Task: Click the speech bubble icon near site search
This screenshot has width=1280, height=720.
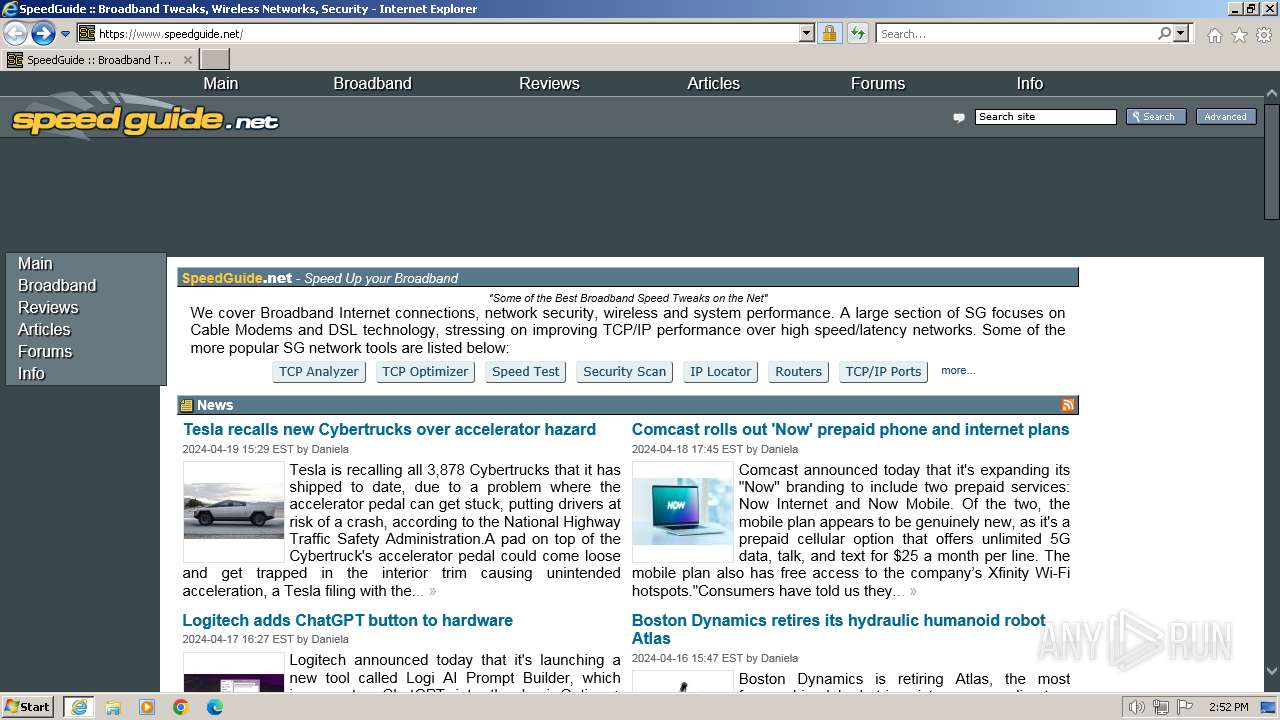Action: pyautogui.click(x=959, y=118)
